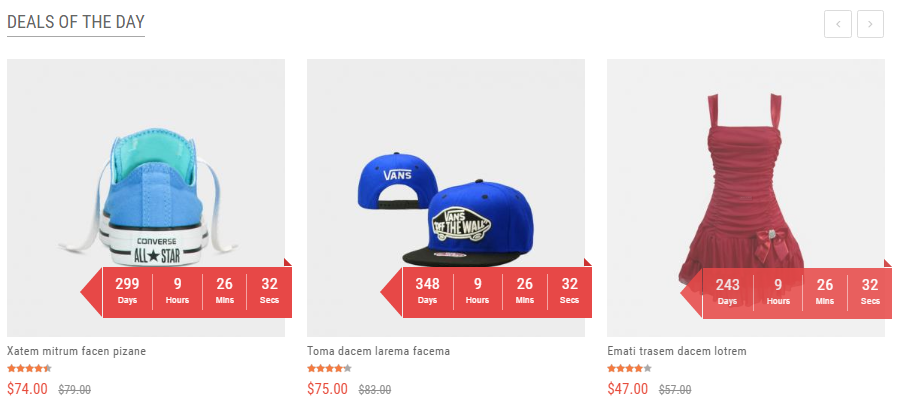Click the $74.00 sale price
The image size is (901, 415).
(x=28, y=389)
